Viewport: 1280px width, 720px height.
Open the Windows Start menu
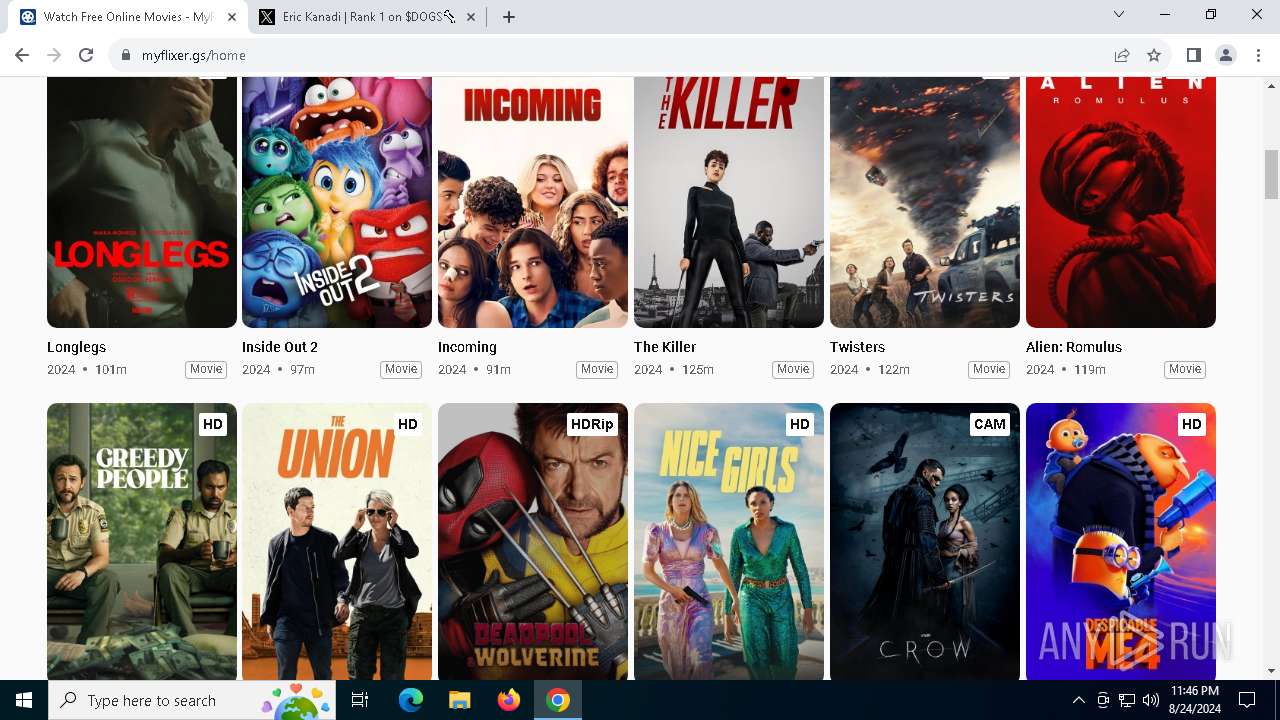pos(24,700)
